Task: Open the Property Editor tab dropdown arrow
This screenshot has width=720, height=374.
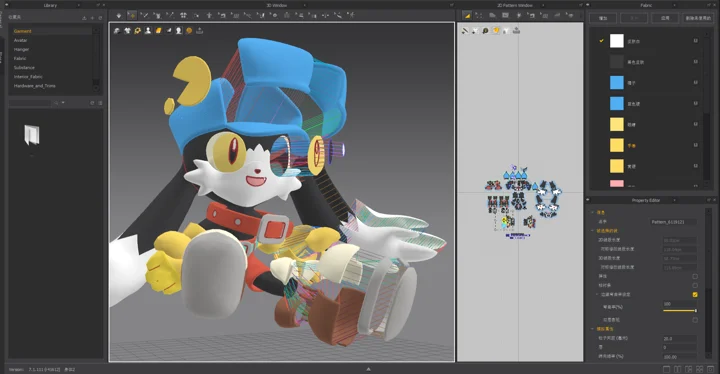Action: click(675, 200)
